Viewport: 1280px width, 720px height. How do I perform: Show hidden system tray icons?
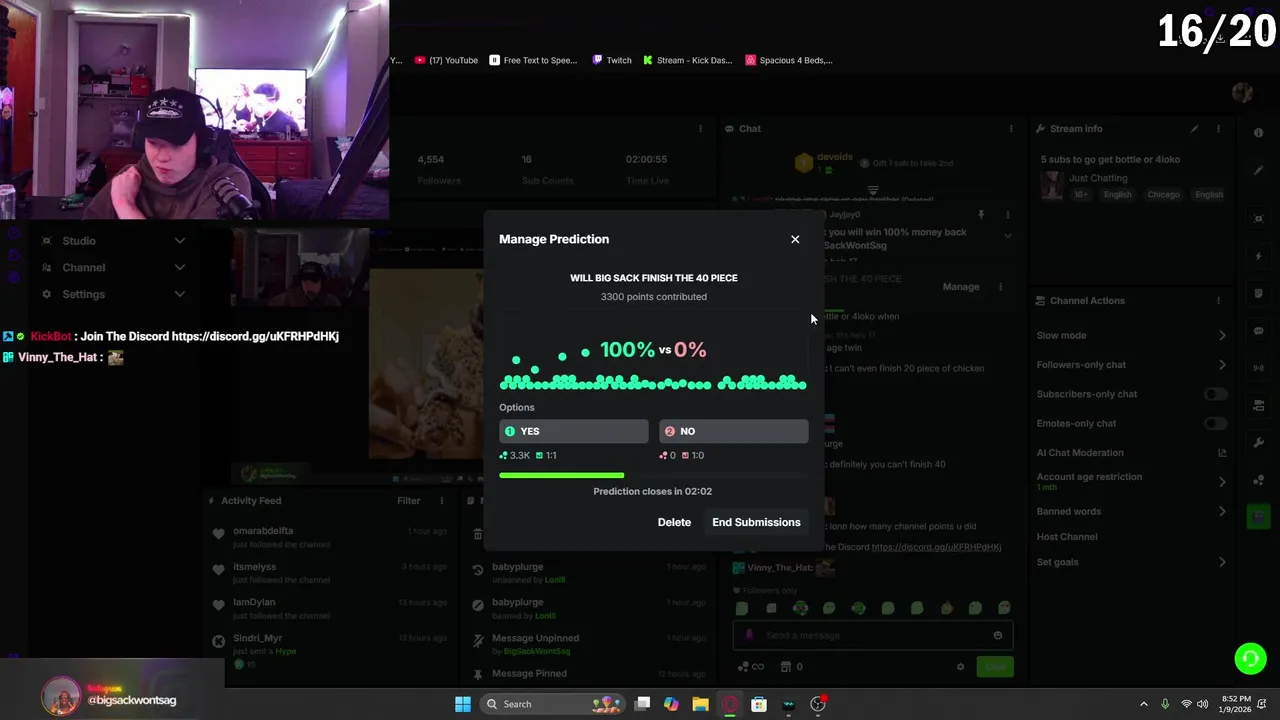(1143, 704)
